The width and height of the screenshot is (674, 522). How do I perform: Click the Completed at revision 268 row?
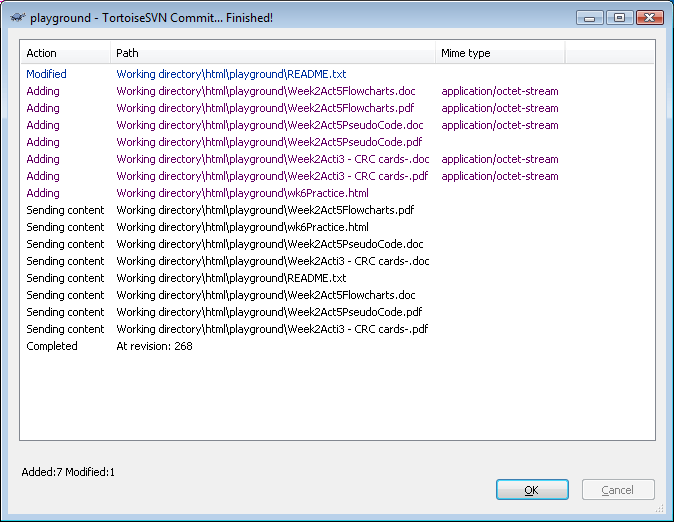(154, 346)
